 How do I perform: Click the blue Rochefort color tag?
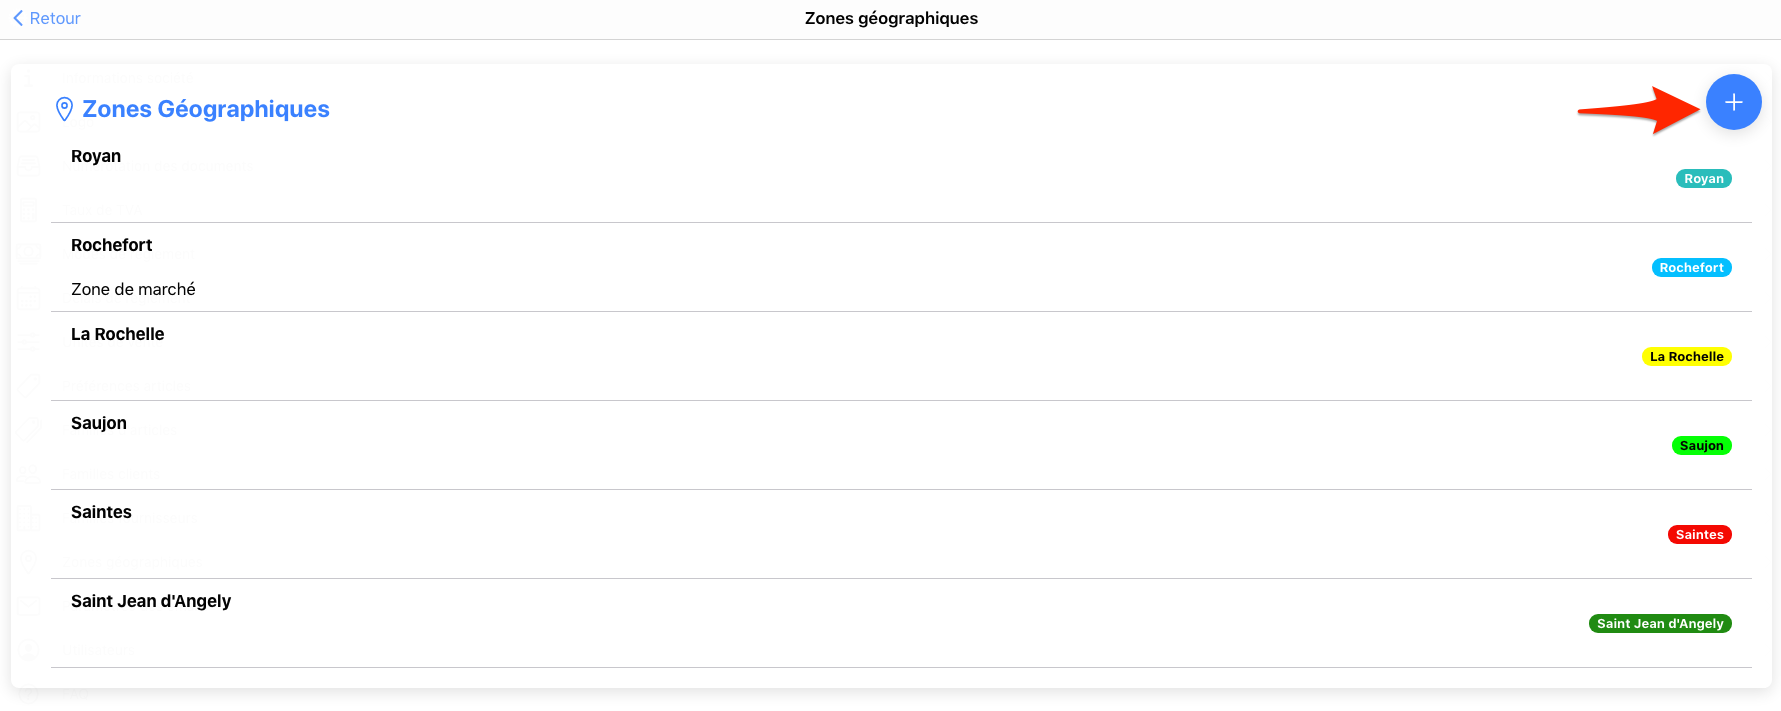pyautogui.click(x=1691, y=268)
